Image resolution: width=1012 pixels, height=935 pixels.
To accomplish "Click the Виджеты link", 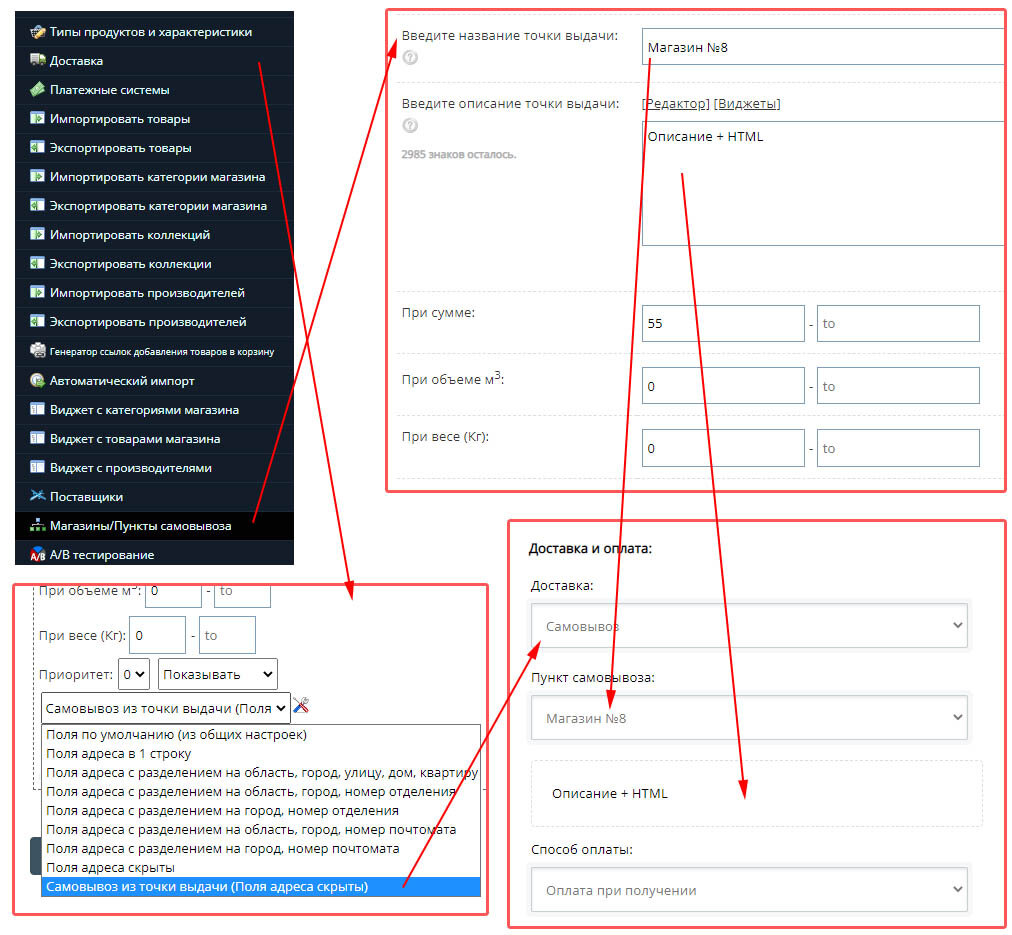I will (x=747, y=104).
